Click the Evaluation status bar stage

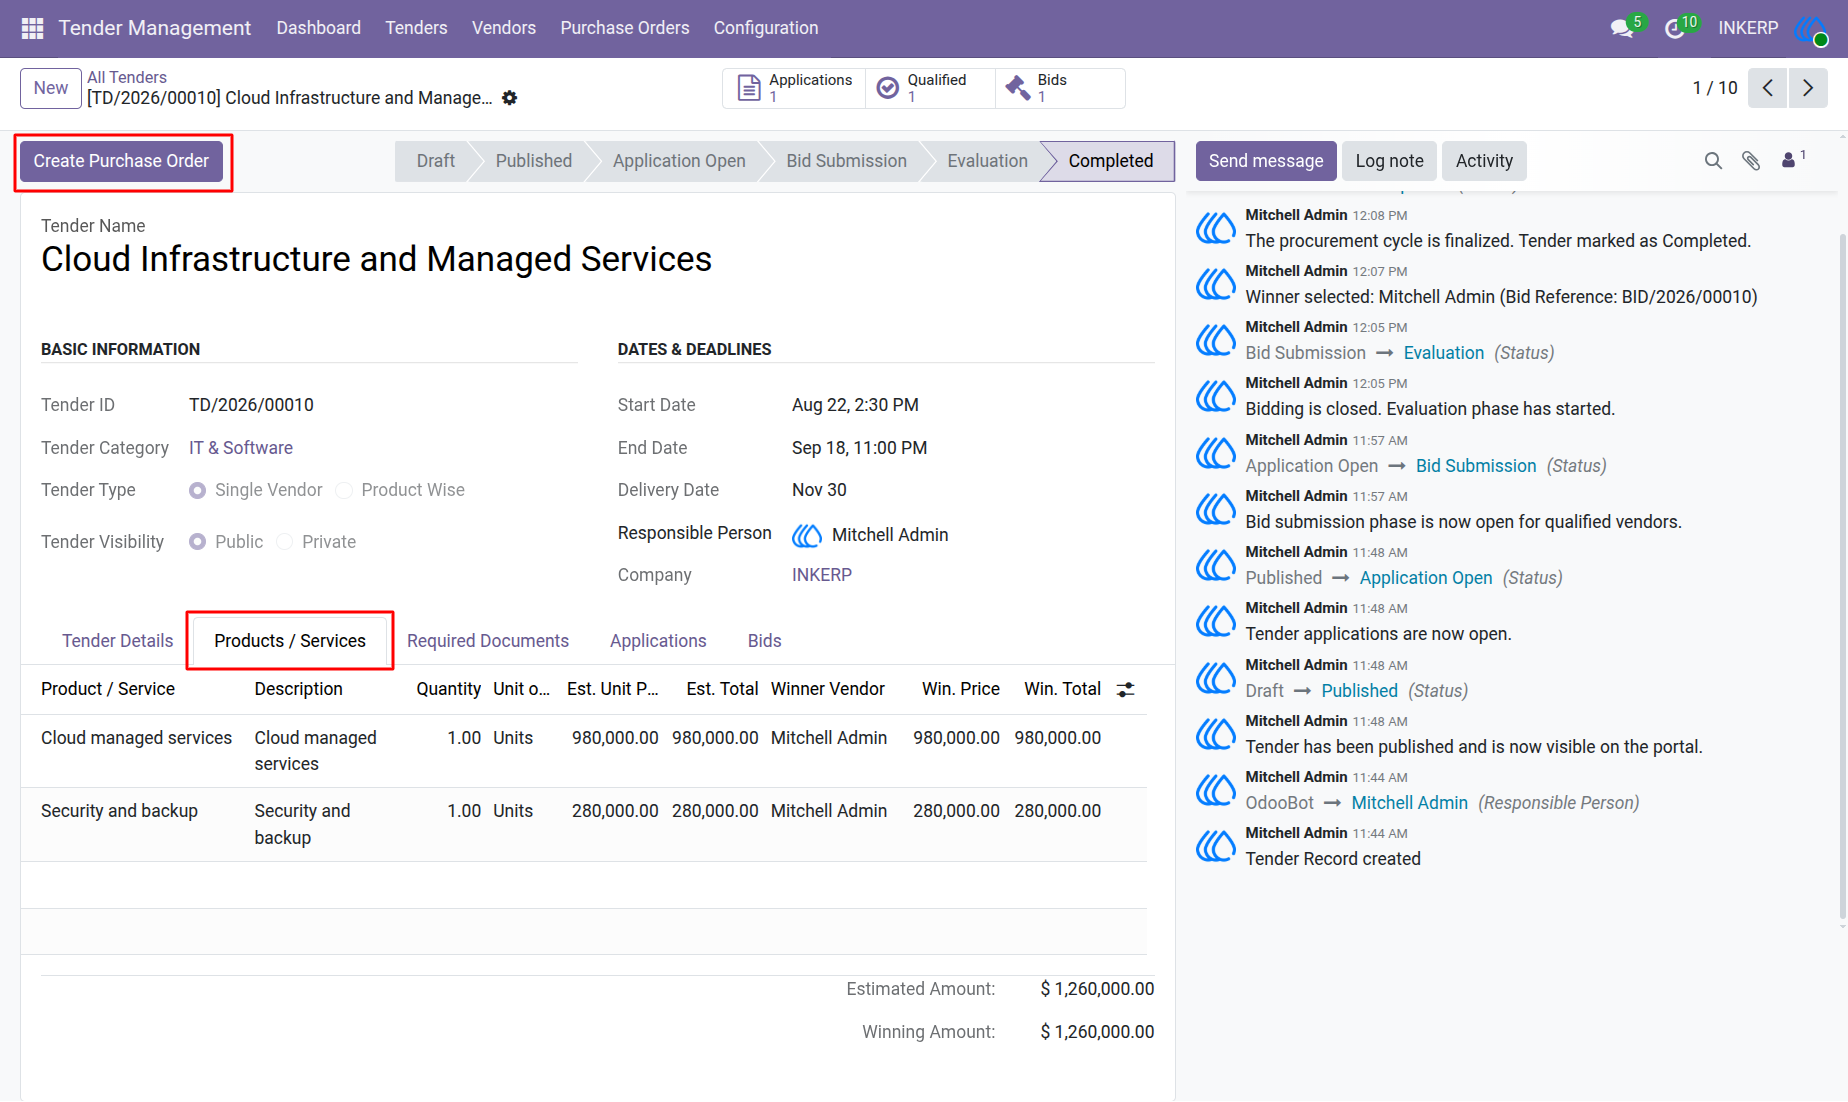tap(987, 161)
